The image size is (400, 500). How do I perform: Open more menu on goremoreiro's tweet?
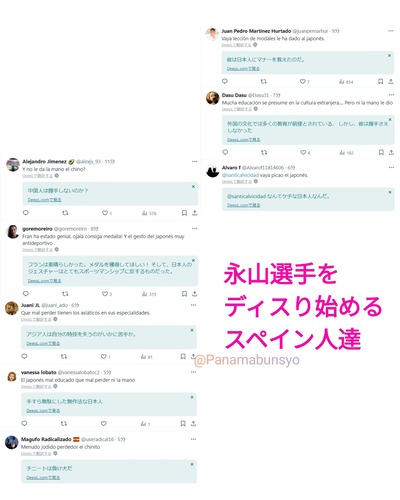(194, 229)
